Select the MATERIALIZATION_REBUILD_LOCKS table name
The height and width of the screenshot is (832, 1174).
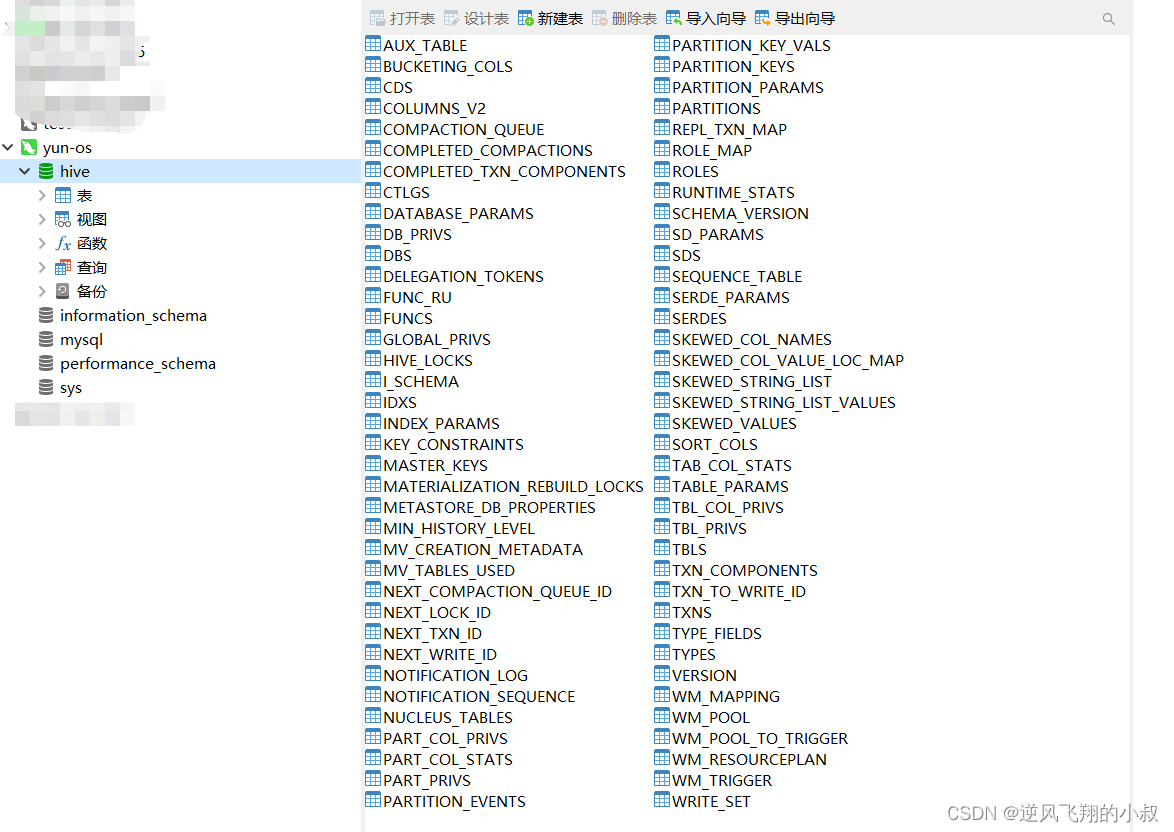point(514,486)
